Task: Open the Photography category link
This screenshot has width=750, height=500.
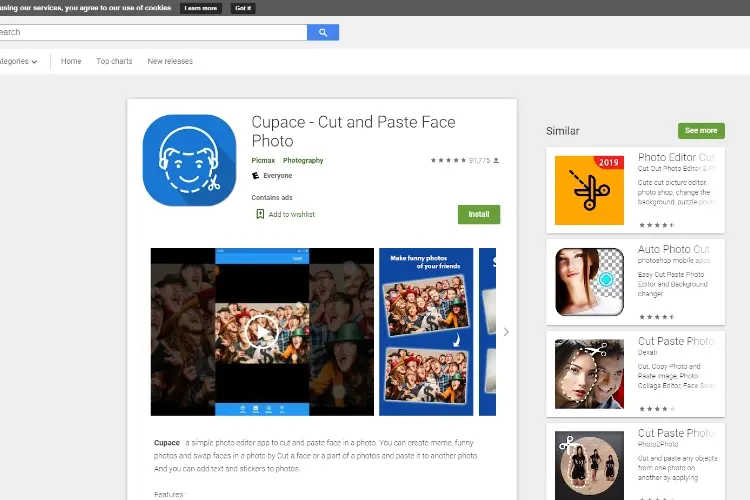Action: 303,160
